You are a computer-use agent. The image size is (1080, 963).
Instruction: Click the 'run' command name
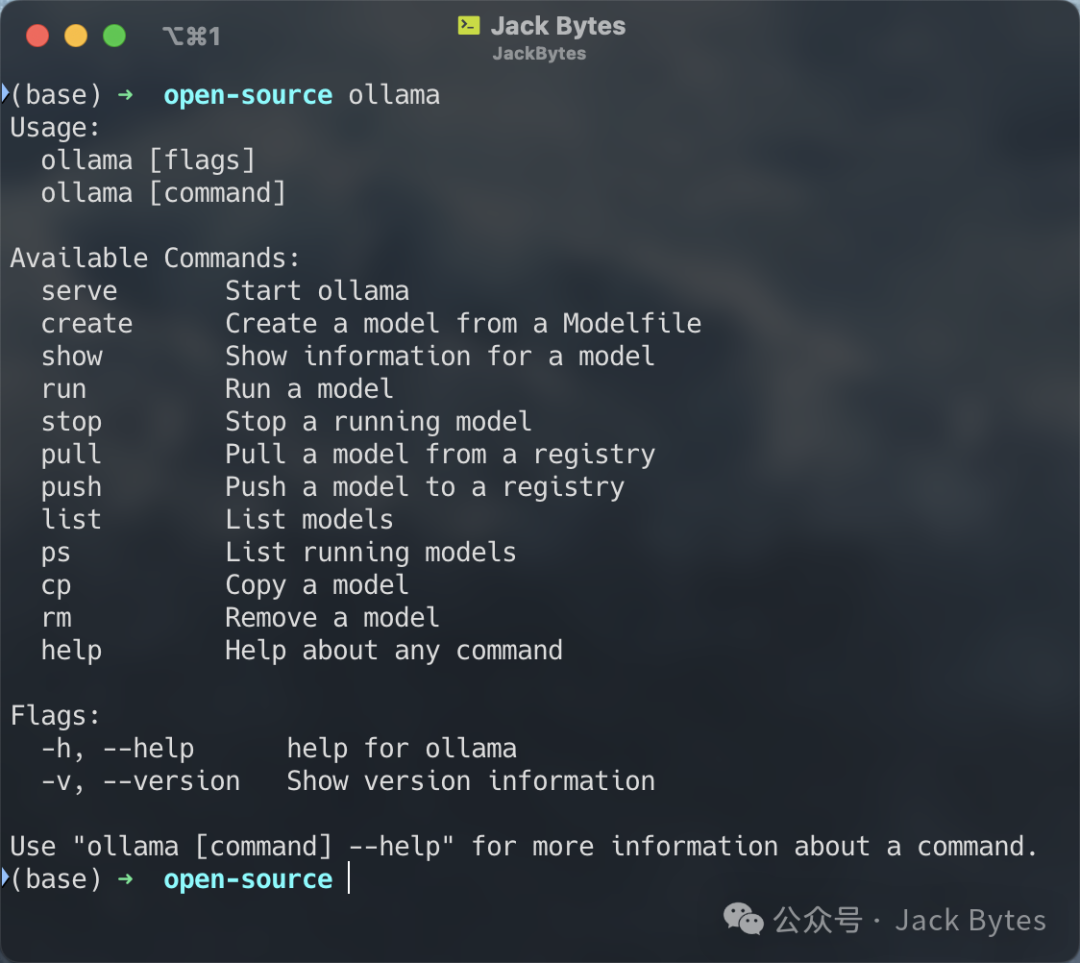64,390
